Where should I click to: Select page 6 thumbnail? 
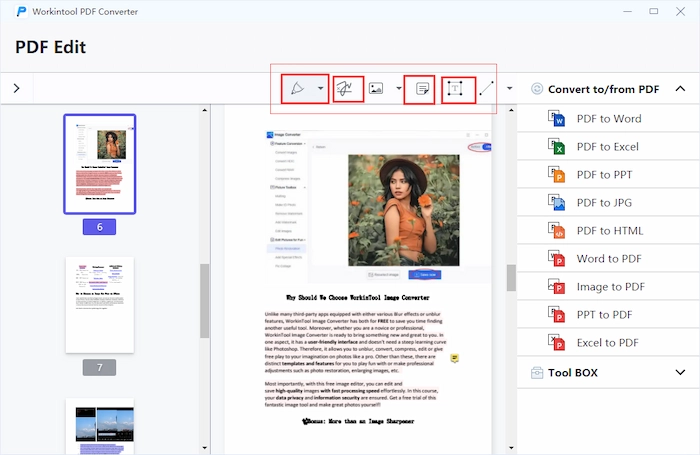100,164
